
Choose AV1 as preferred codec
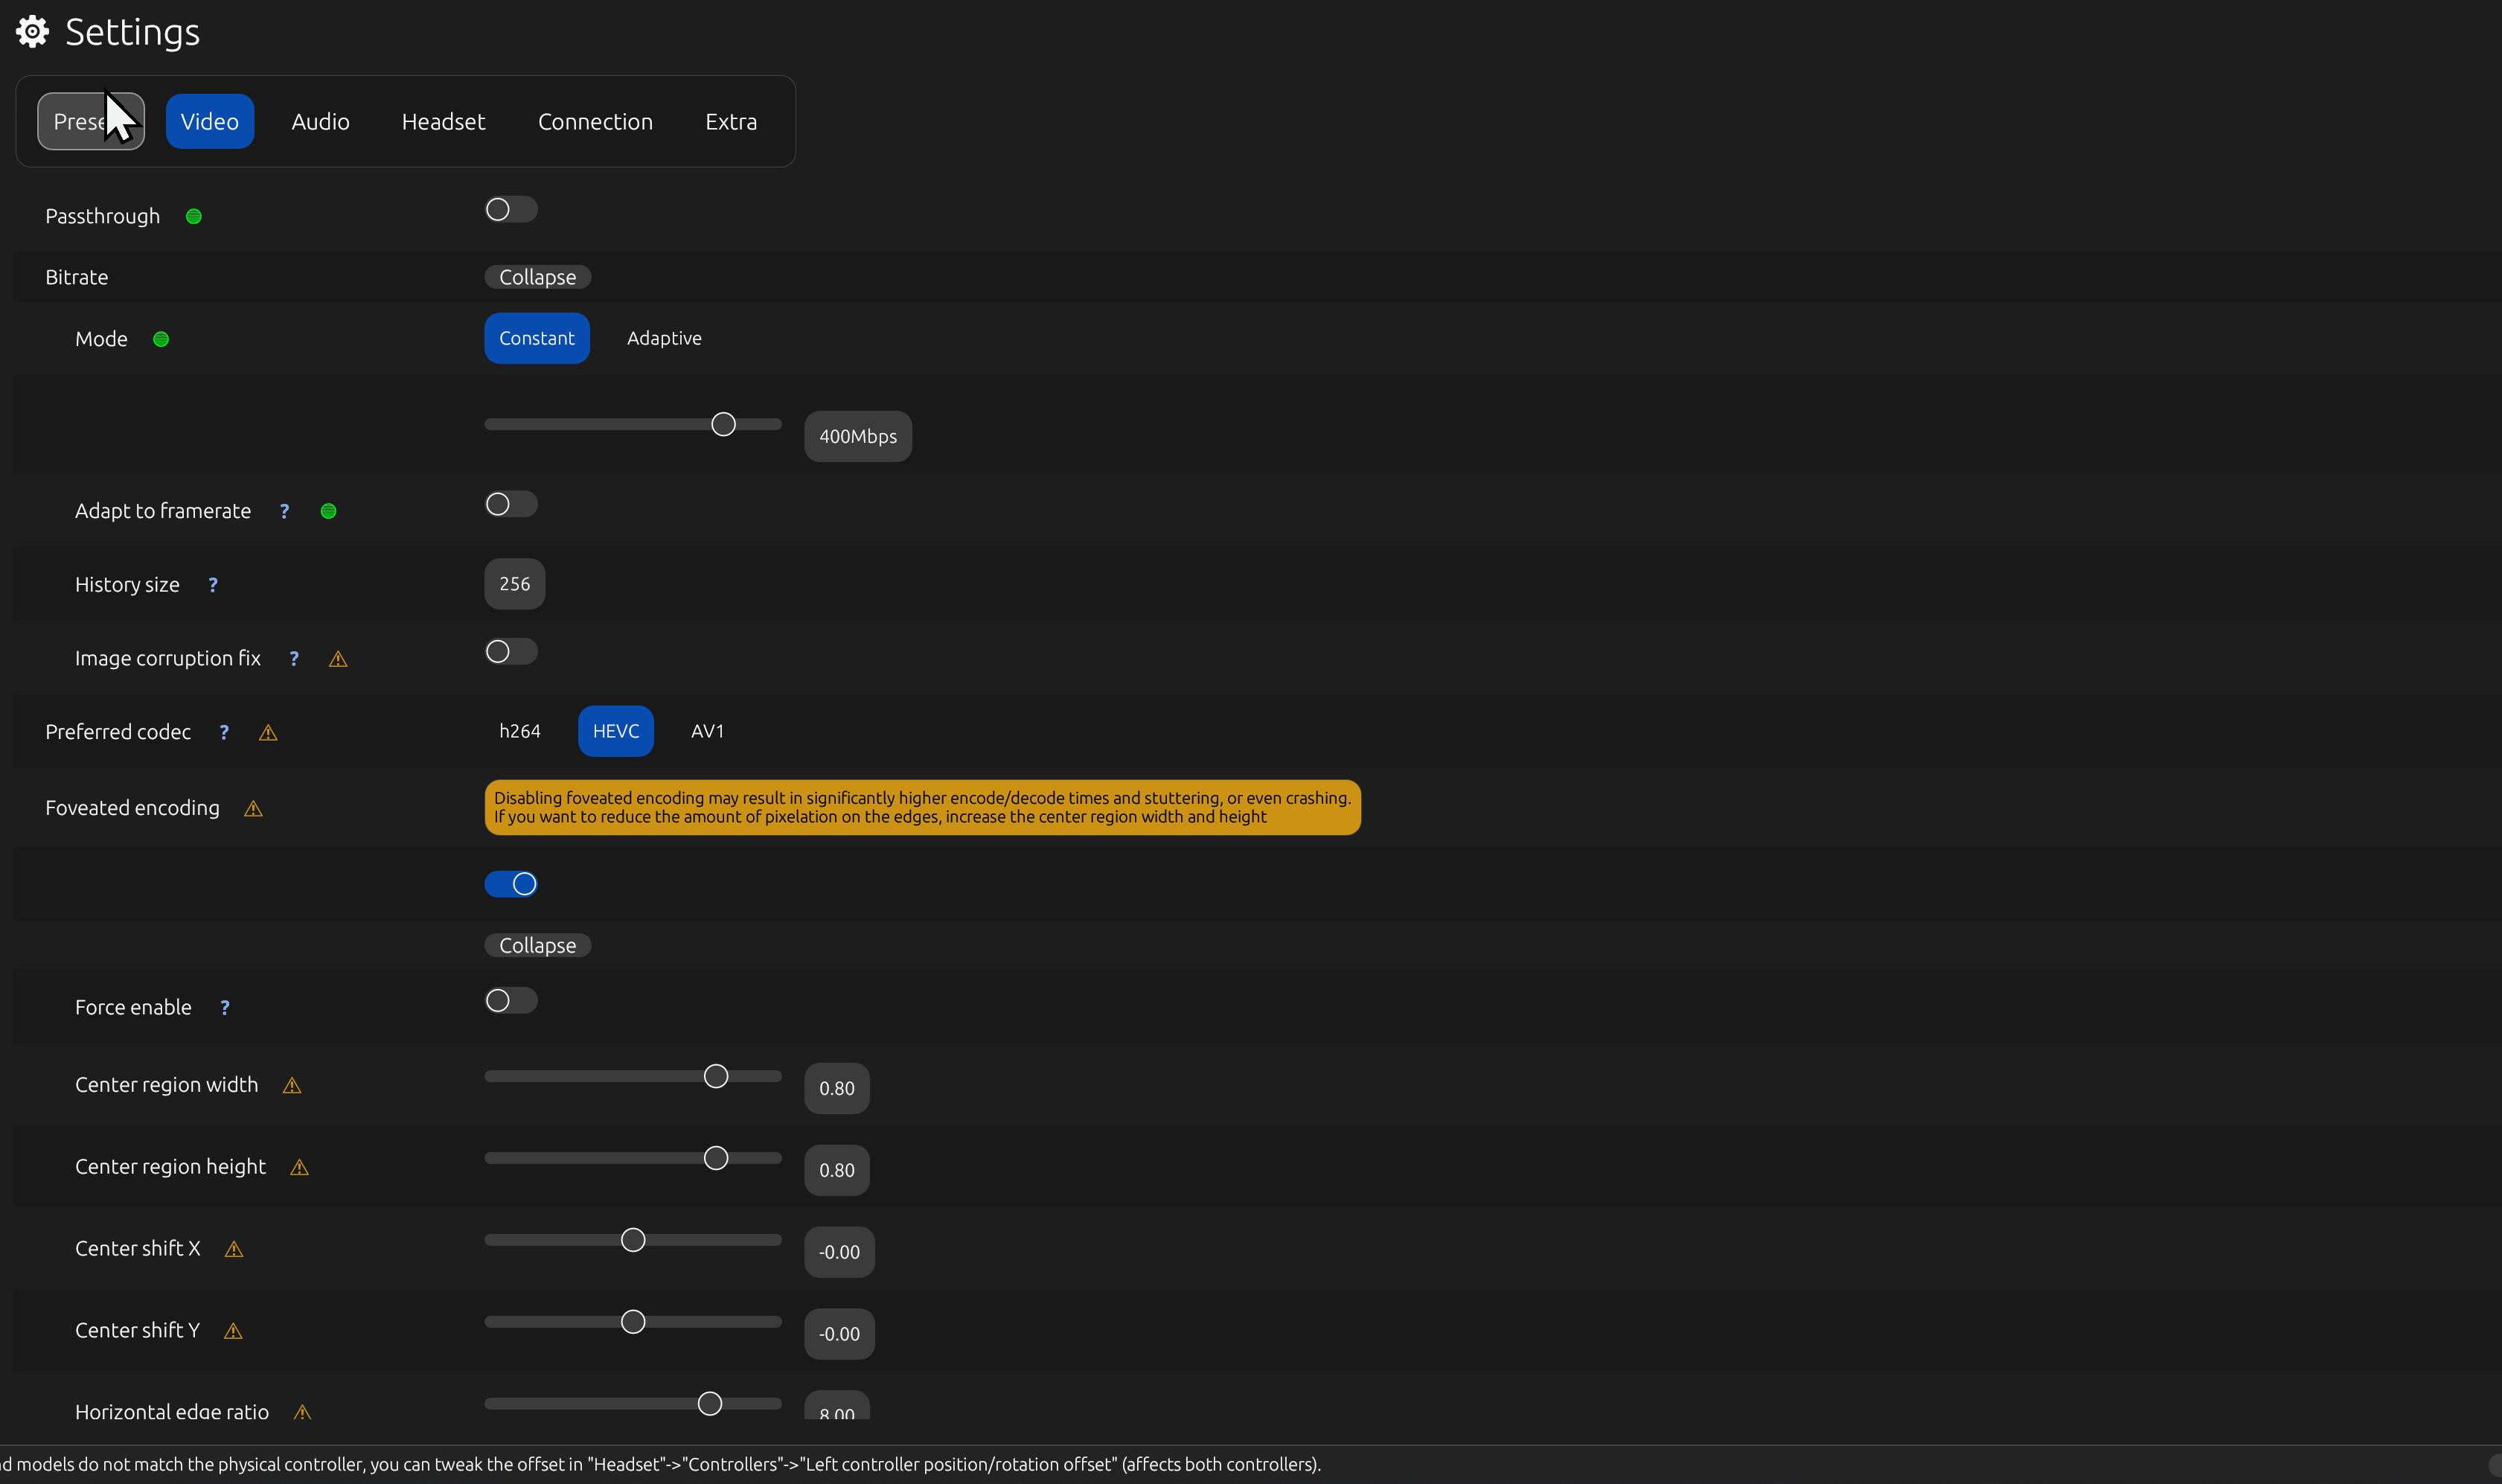click(707, 731)
